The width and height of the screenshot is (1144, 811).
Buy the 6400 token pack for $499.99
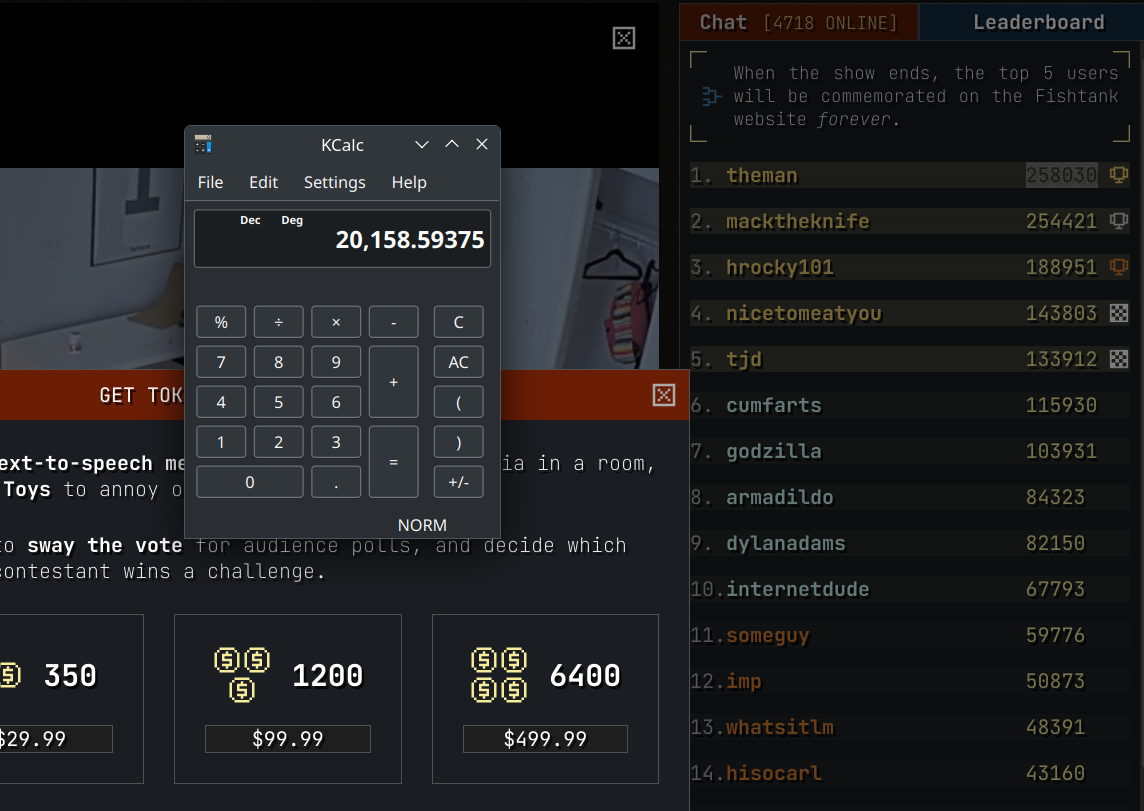(x=545, y=739)
